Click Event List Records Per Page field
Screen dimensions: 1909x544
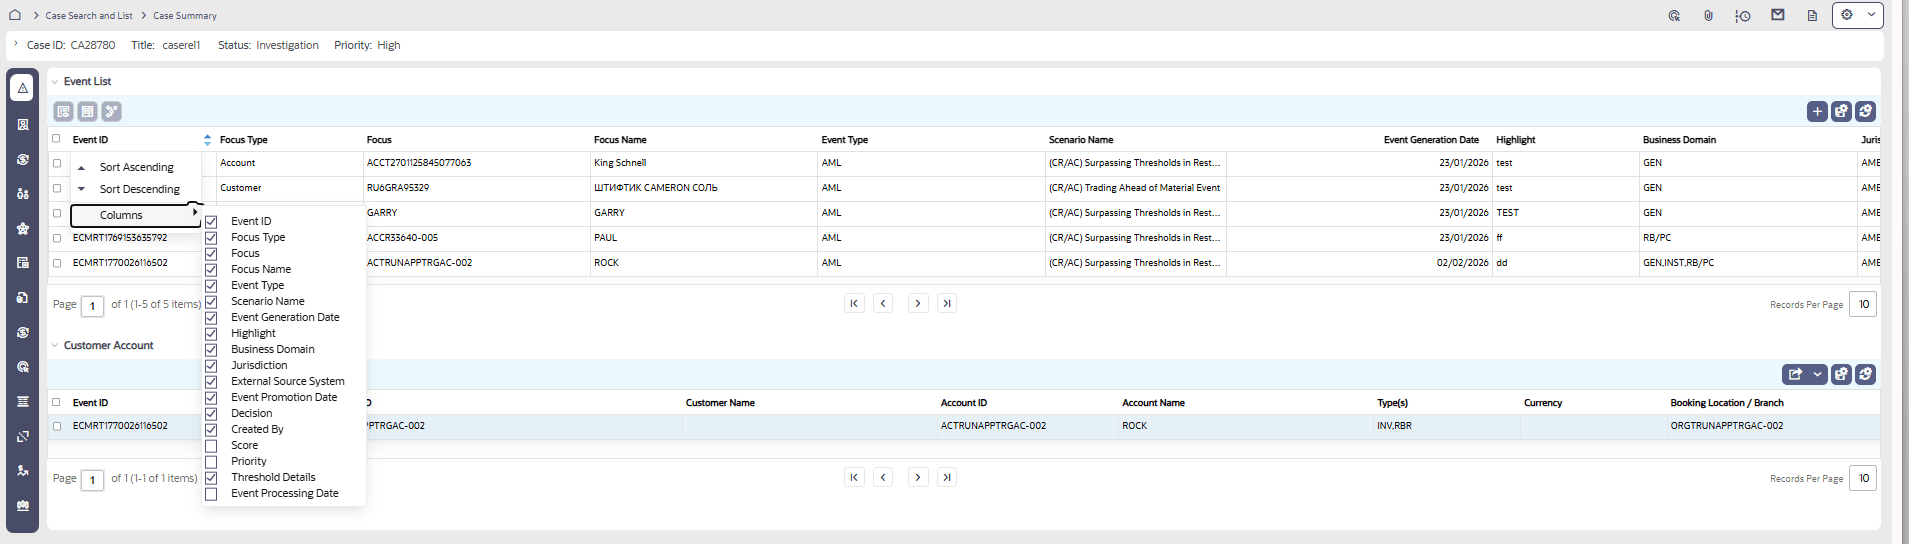tap(1863, 304)
